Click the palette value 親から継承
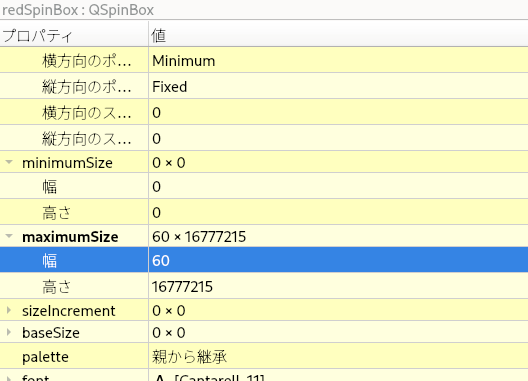 tap(190, 356)
